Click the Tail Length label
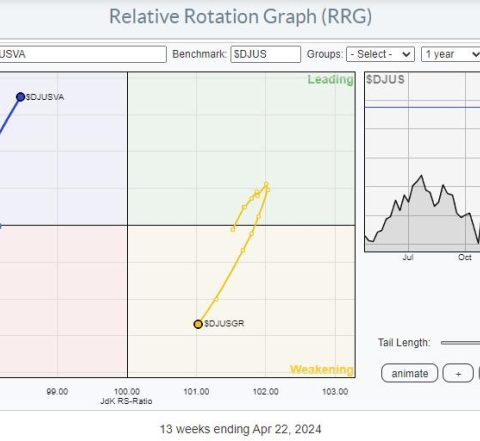480x441 pixels. 404,343
